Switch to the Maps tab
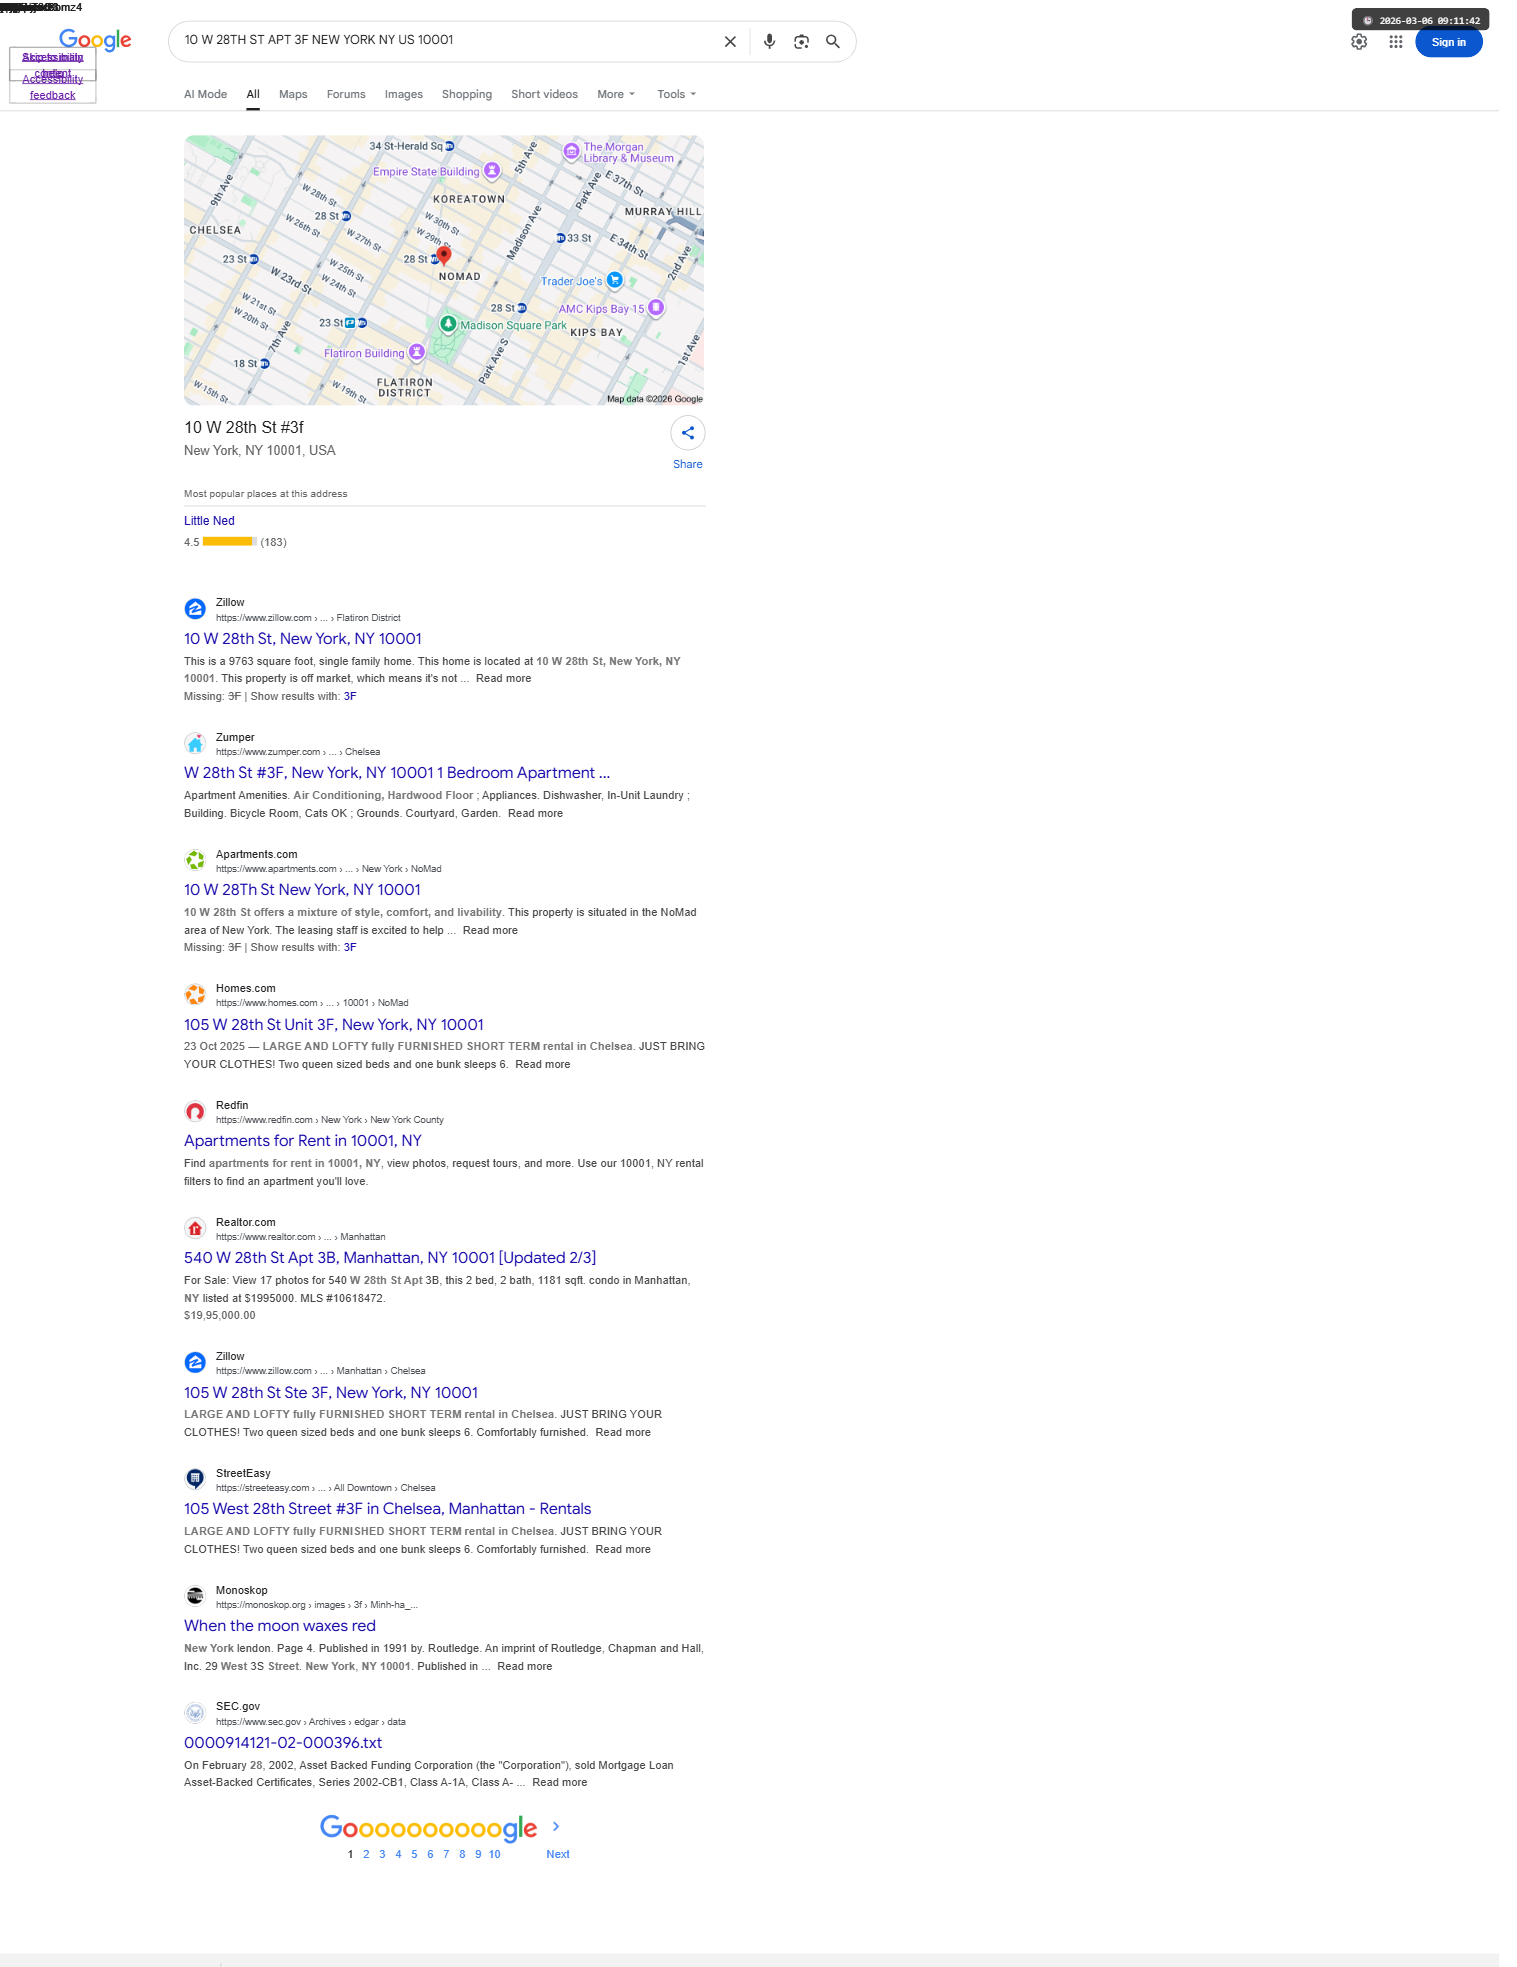Screen dimensions: 1517x1967 pos(293,94)
